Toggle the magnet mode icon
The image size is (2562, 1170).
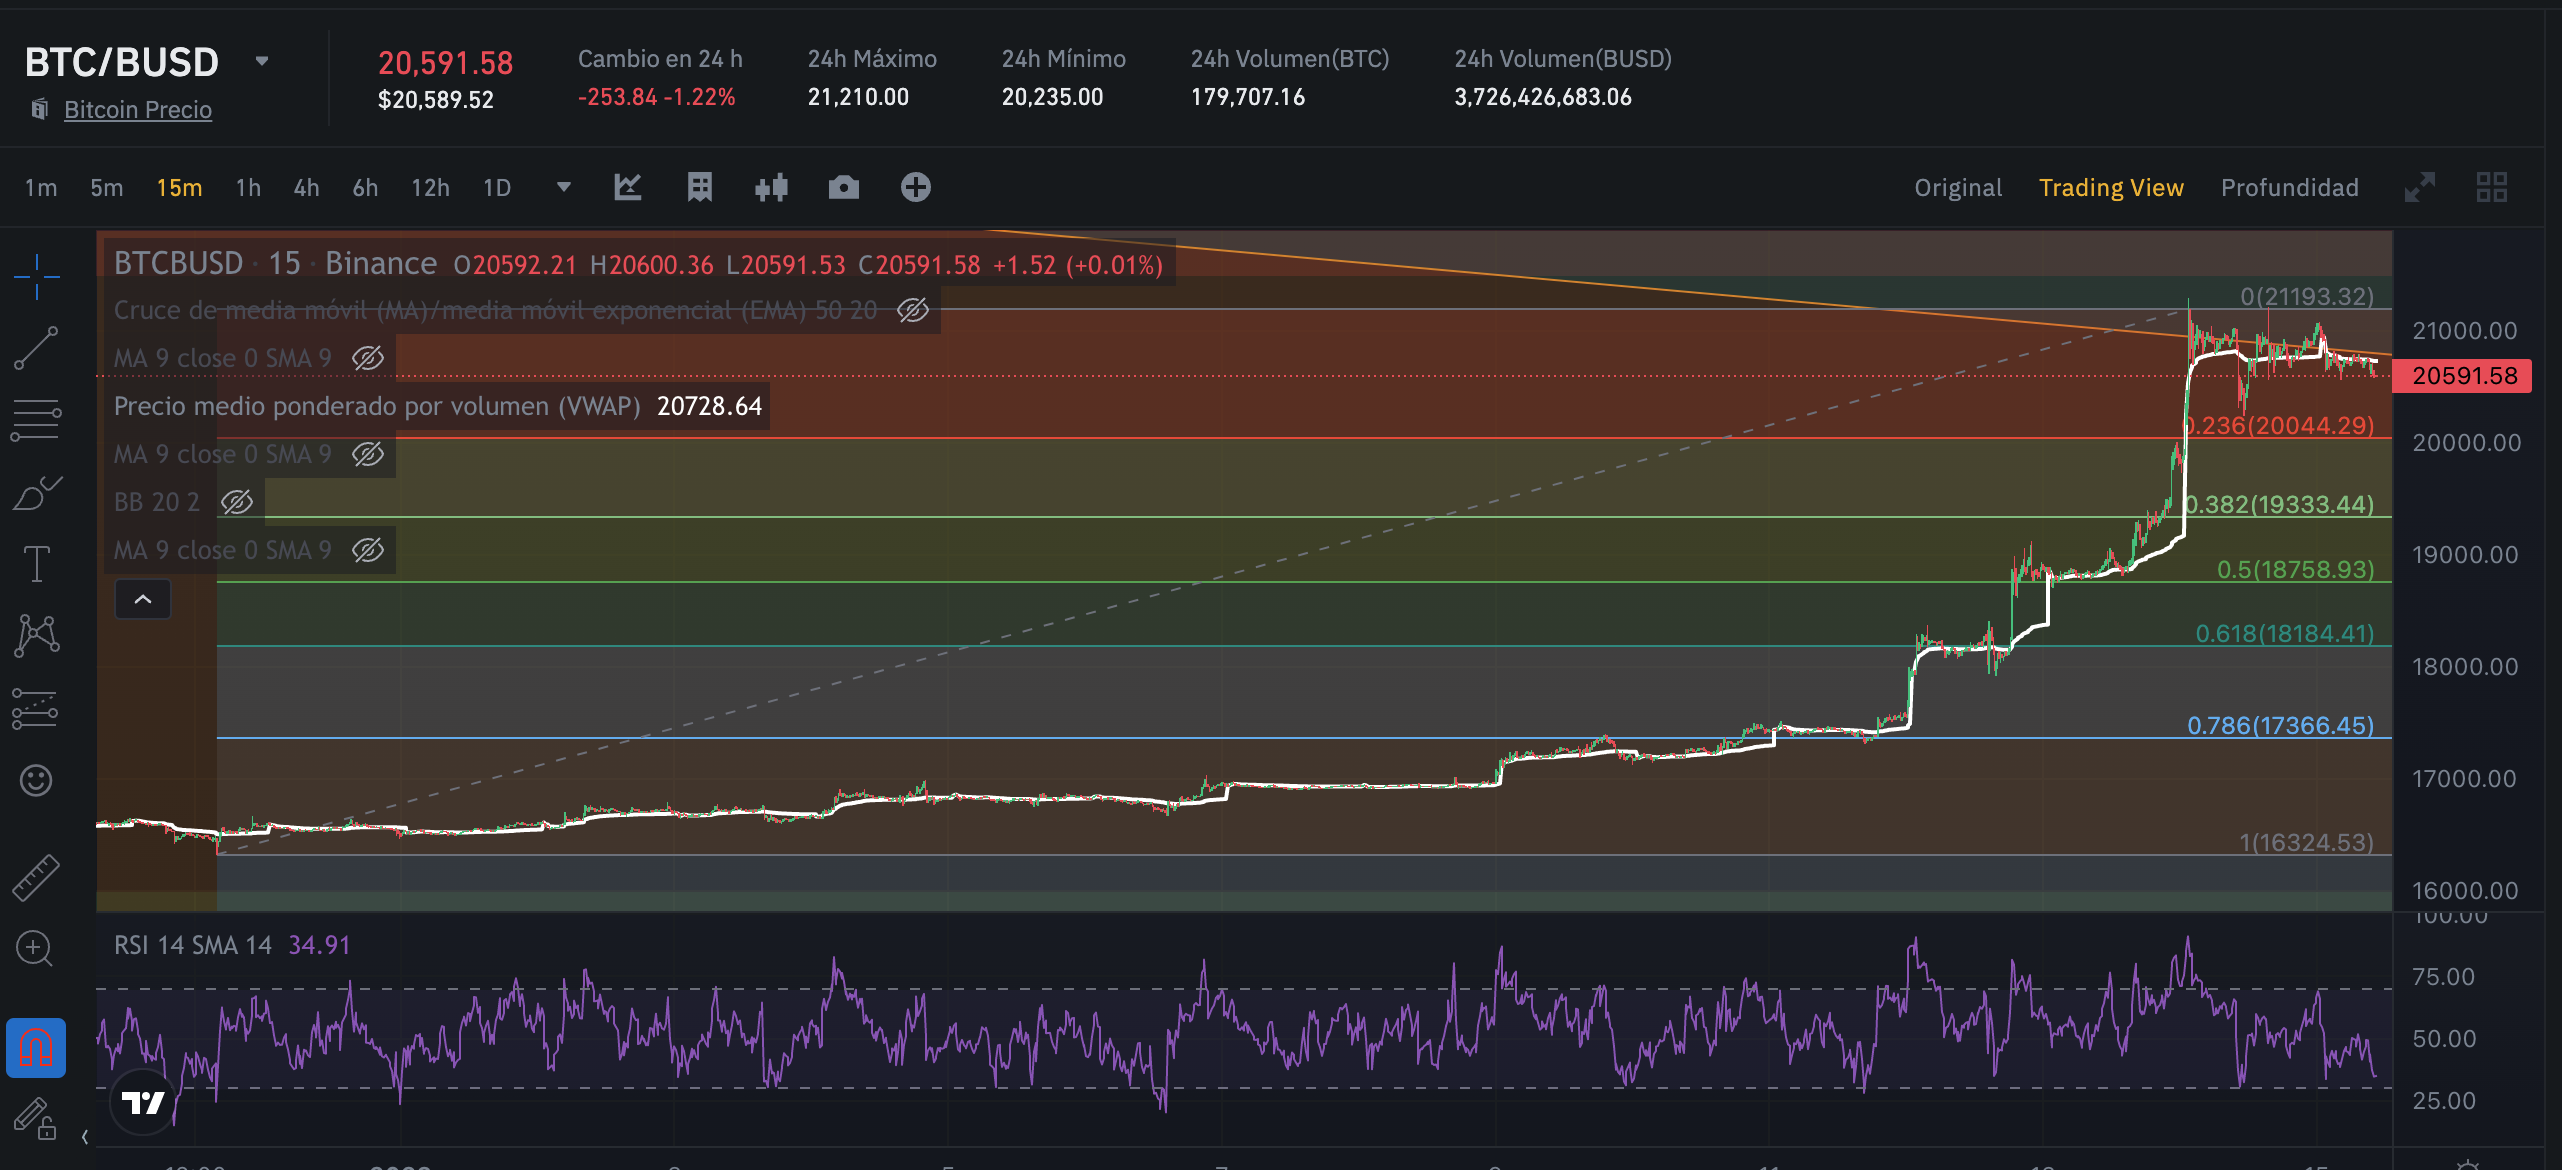pyautogui.click(x=36, y=1048)
